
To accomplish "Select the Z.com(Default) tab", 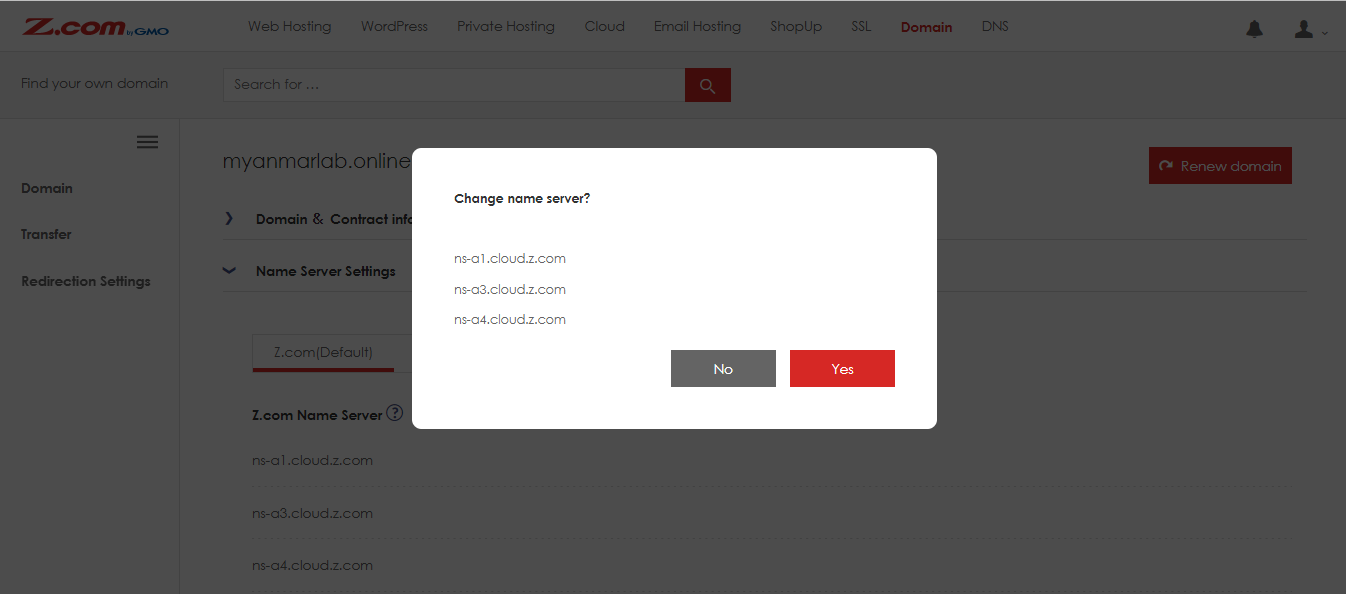I will click(x=323, y=353).
